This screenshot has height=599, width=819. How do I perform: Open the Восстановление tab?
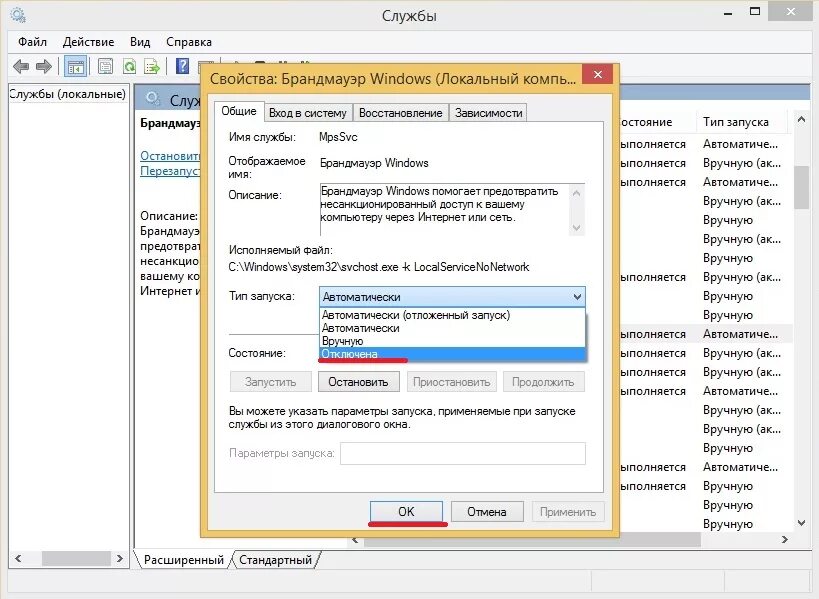pos(401,113)
